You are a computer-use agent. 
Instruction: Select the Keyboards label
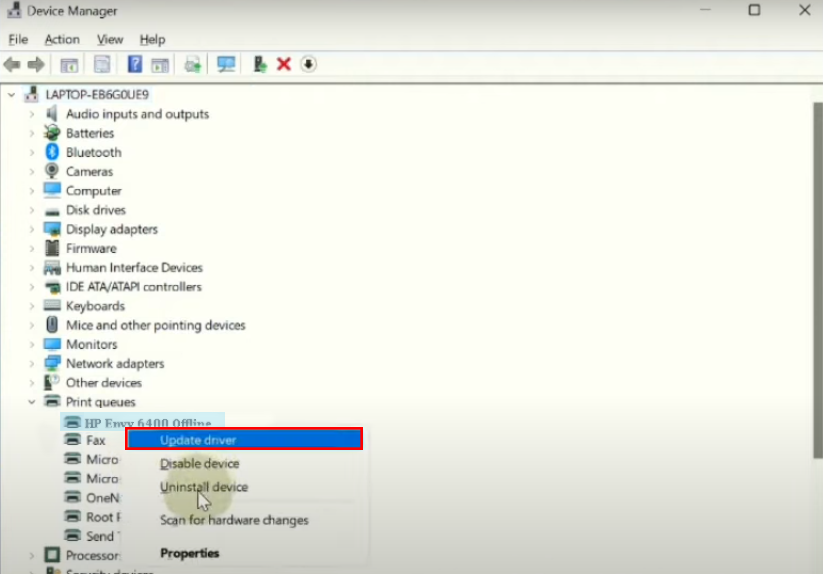click(95, 306)
